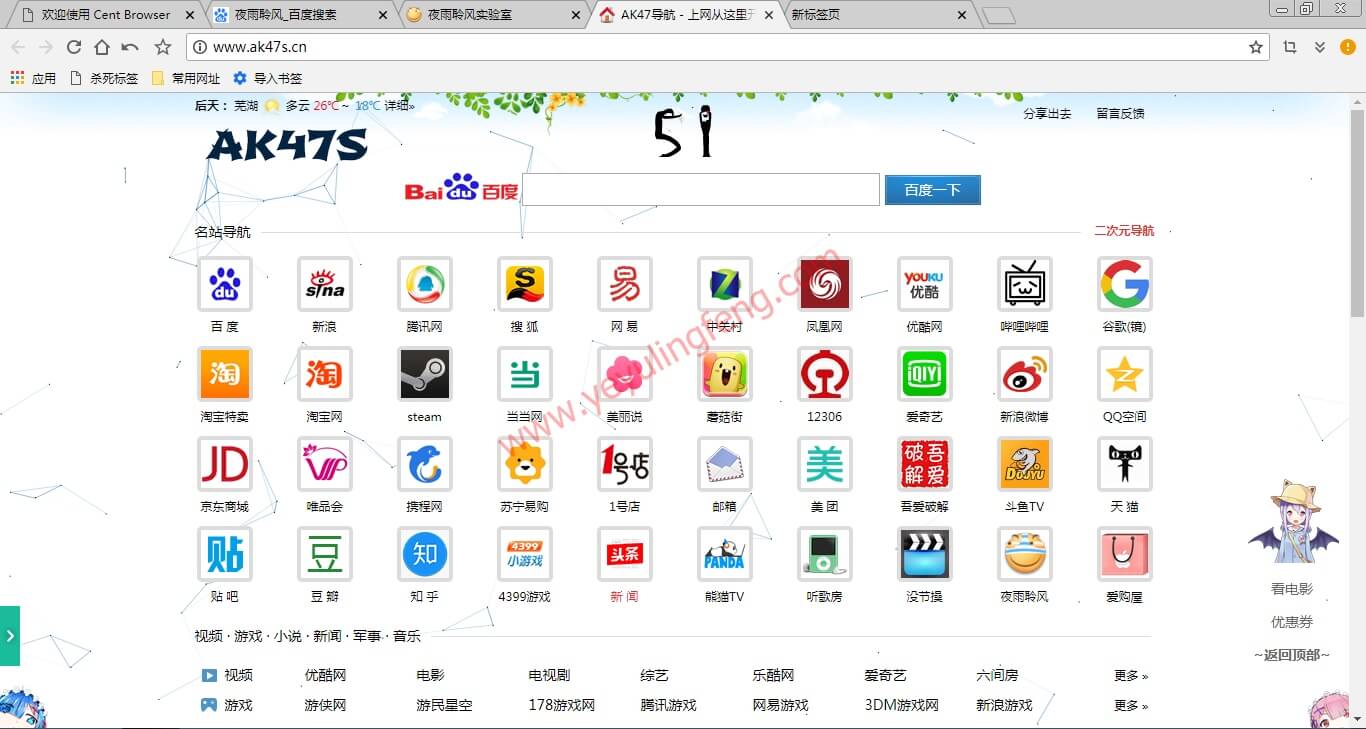Screen dimensions: 1366x729
Task: Expand weather details via 详细» link
Action: pyautogui.click(x=399, y=106)
